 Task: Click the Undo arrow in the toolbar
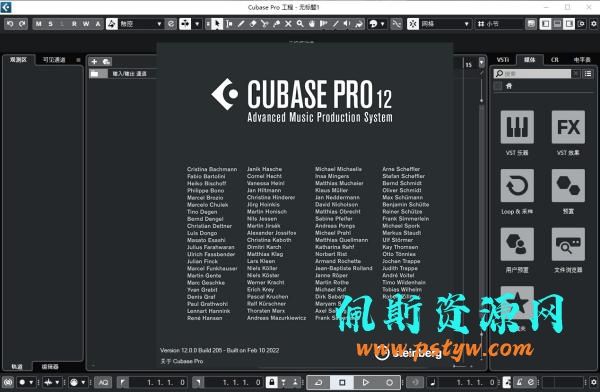pos(10,24)
